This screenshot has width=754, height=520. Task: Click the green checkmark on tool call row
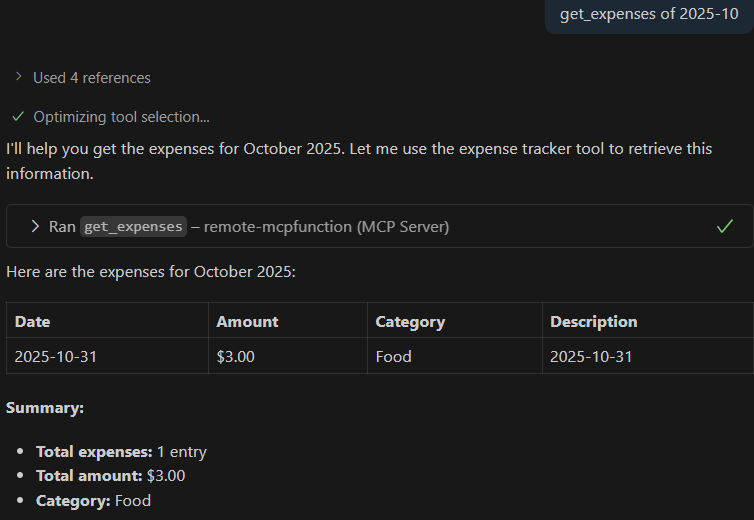click(725, 226)
